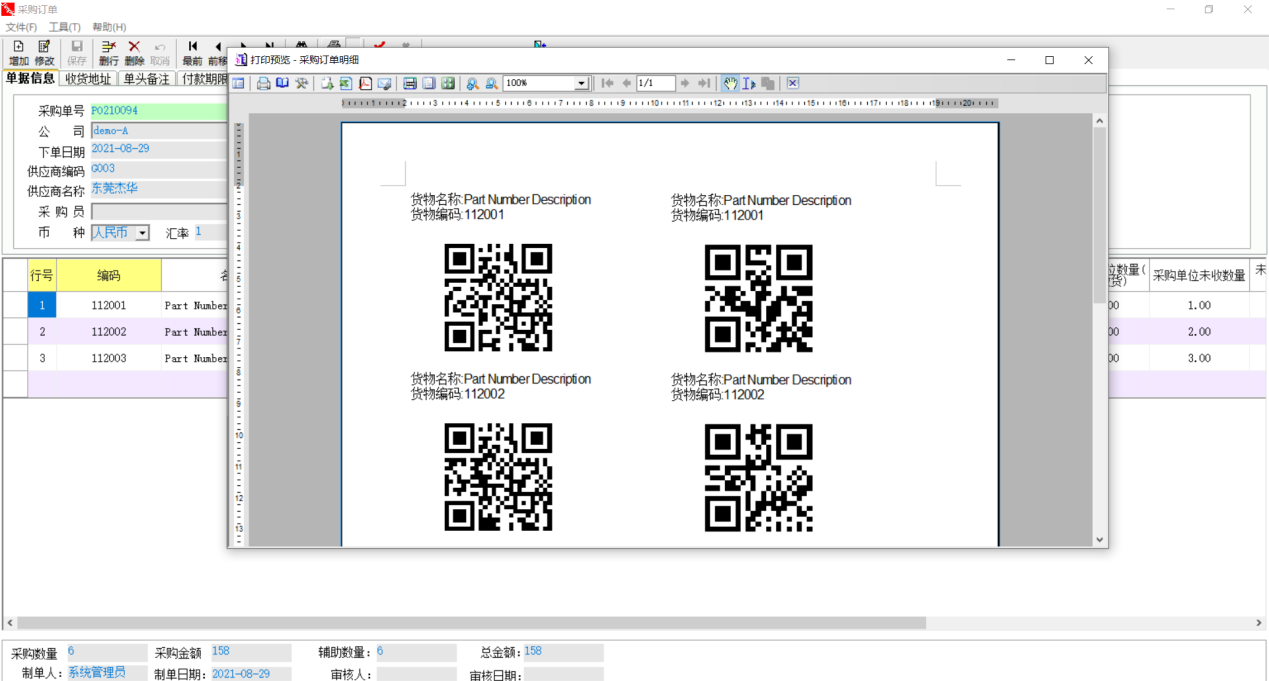Click the printer icon in print preview toolbar

tap(263, 84)
